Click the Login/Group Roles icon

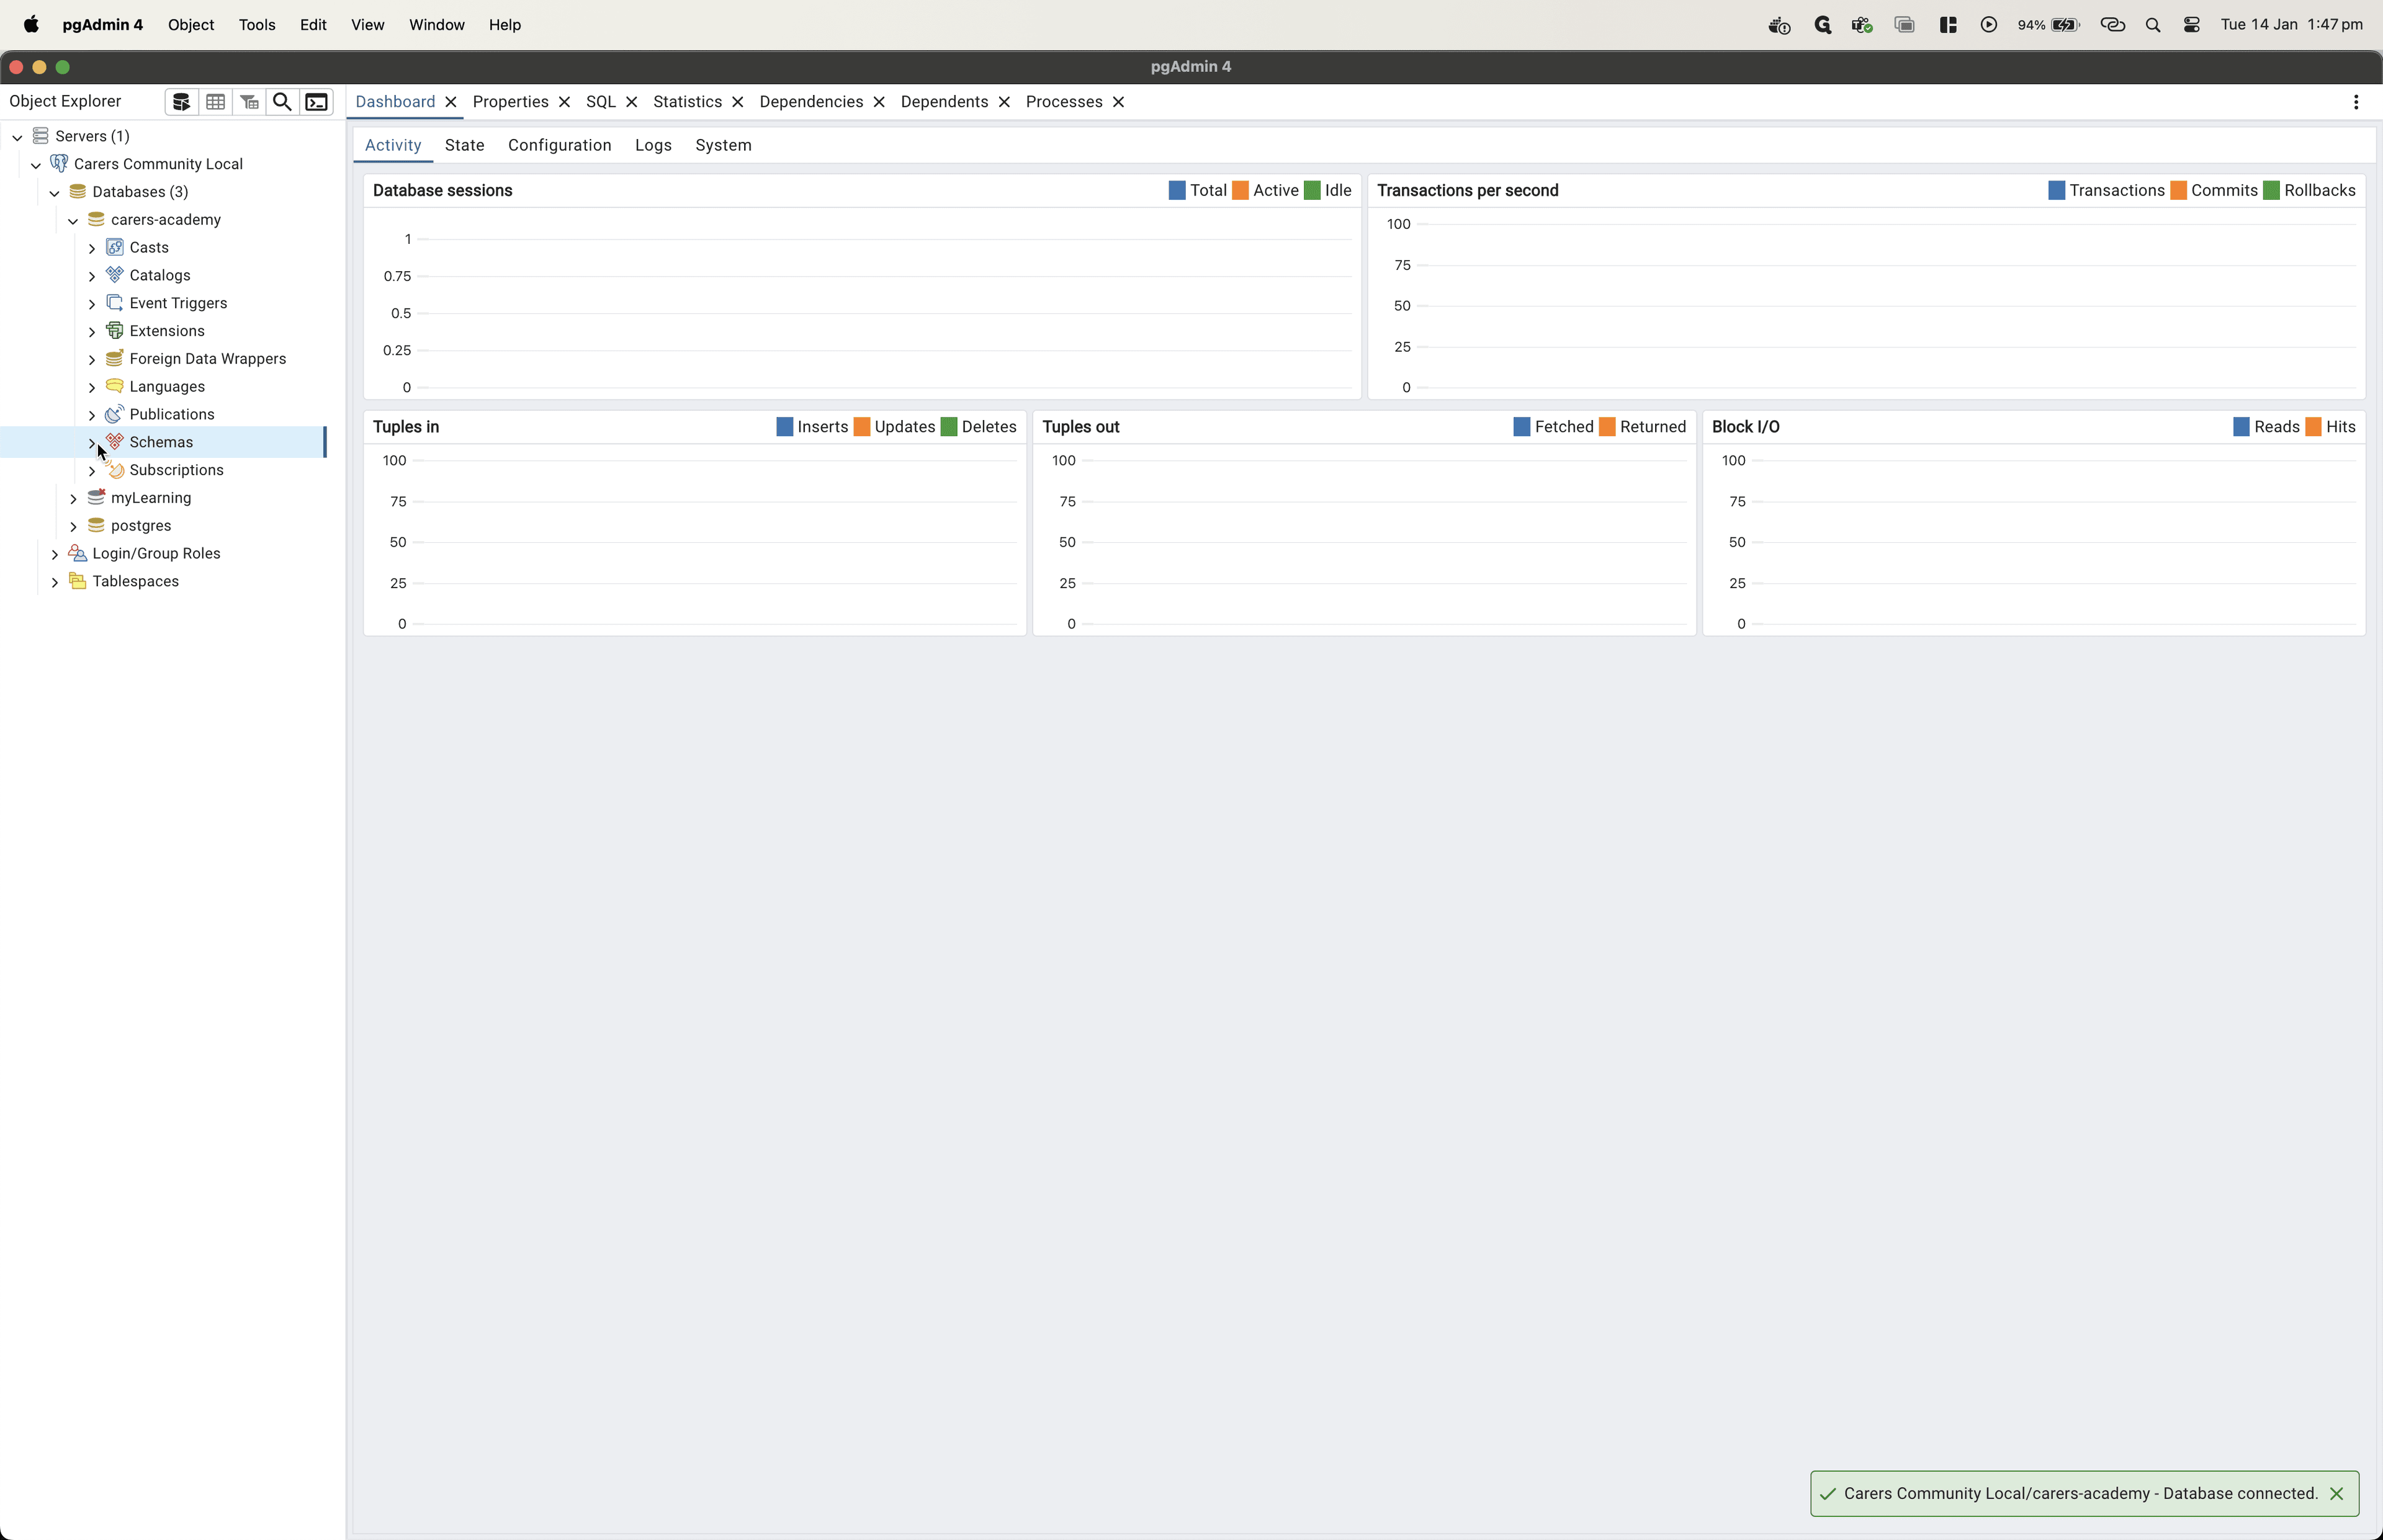point(78,553)
